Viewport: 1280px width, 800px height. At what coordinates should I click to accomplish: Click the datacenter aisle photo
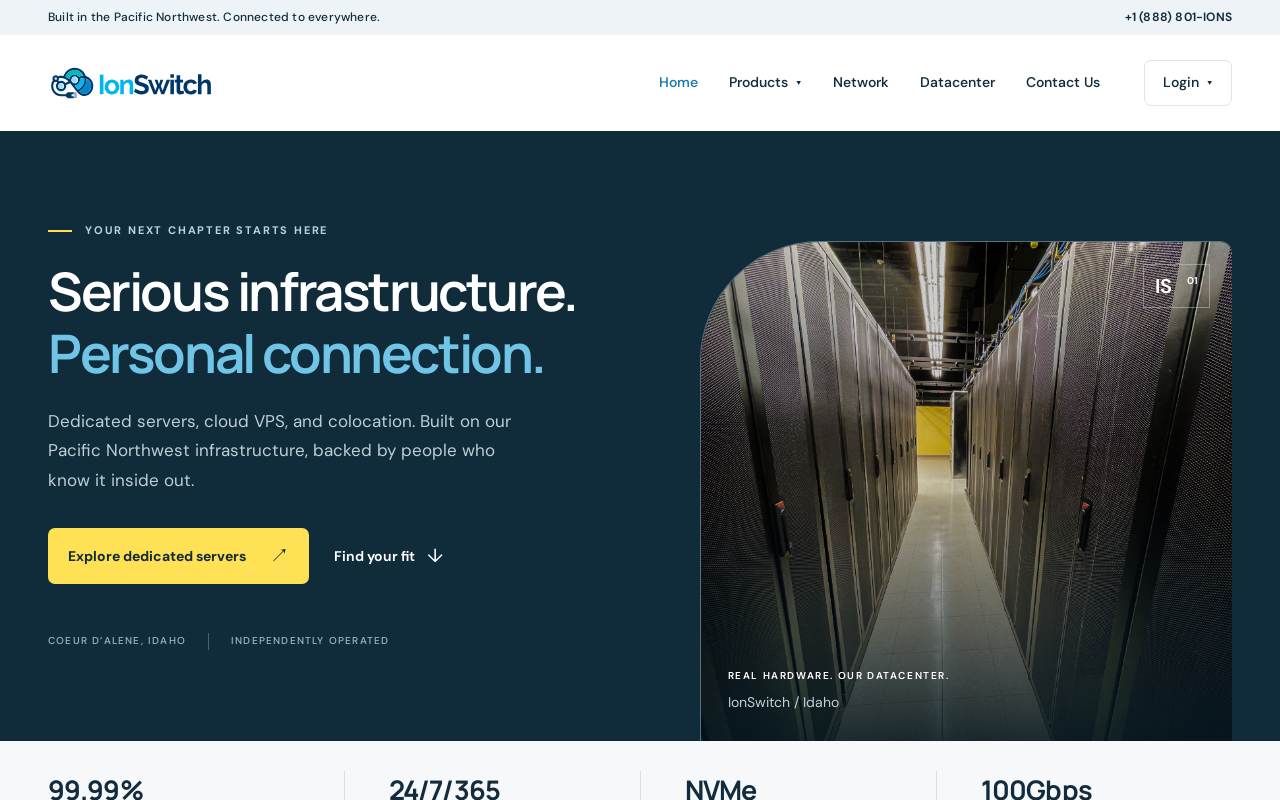pyautogui.click(x=966, y=491)
